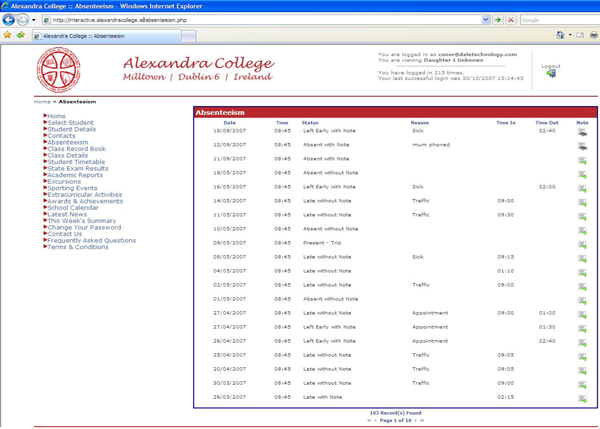Add note for 26/03/2007 Late with Note row

click(x=582, y=399)
